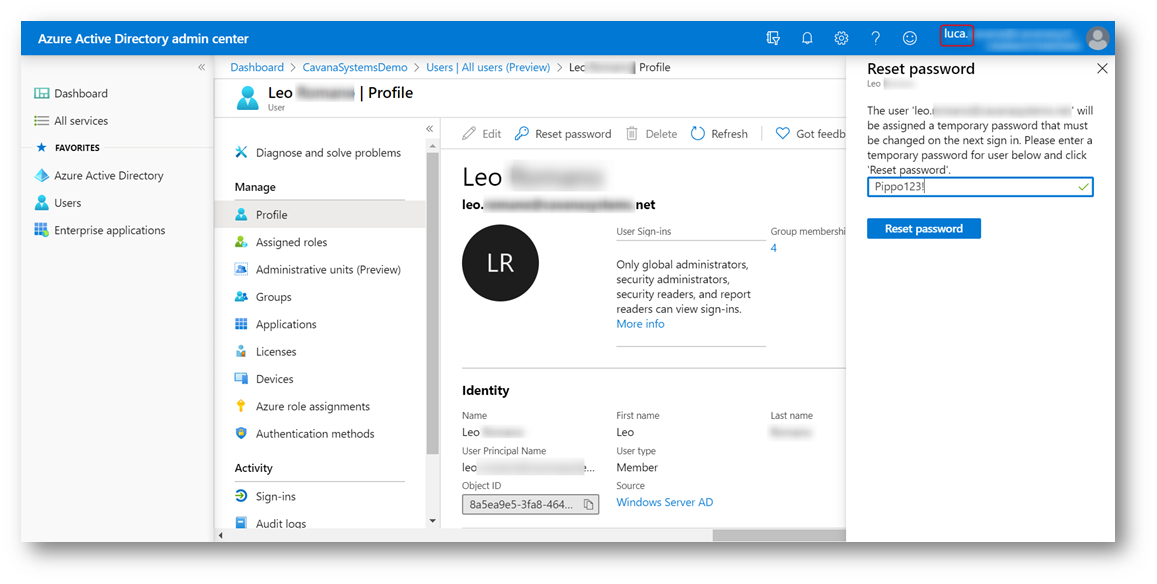The image size is (1157, 584).
Task: Open Diagnose and solve problems
Action: (319, 152)
